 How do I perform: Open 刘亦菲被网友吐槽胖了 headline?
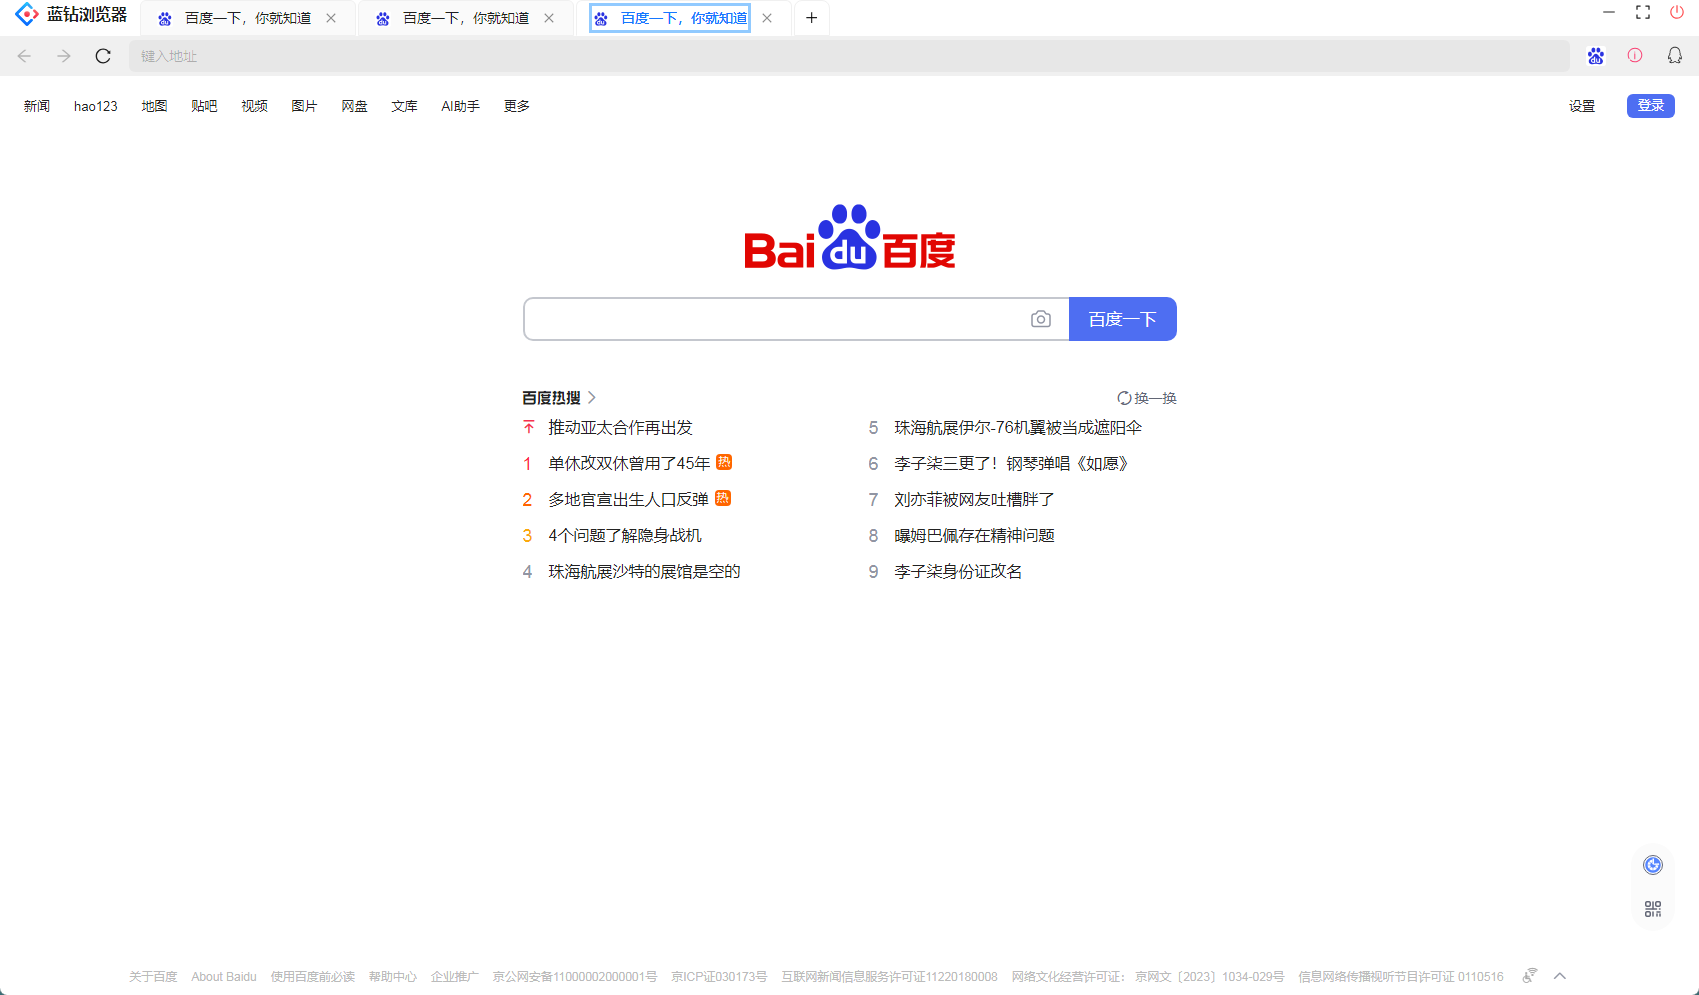[974, 500]
